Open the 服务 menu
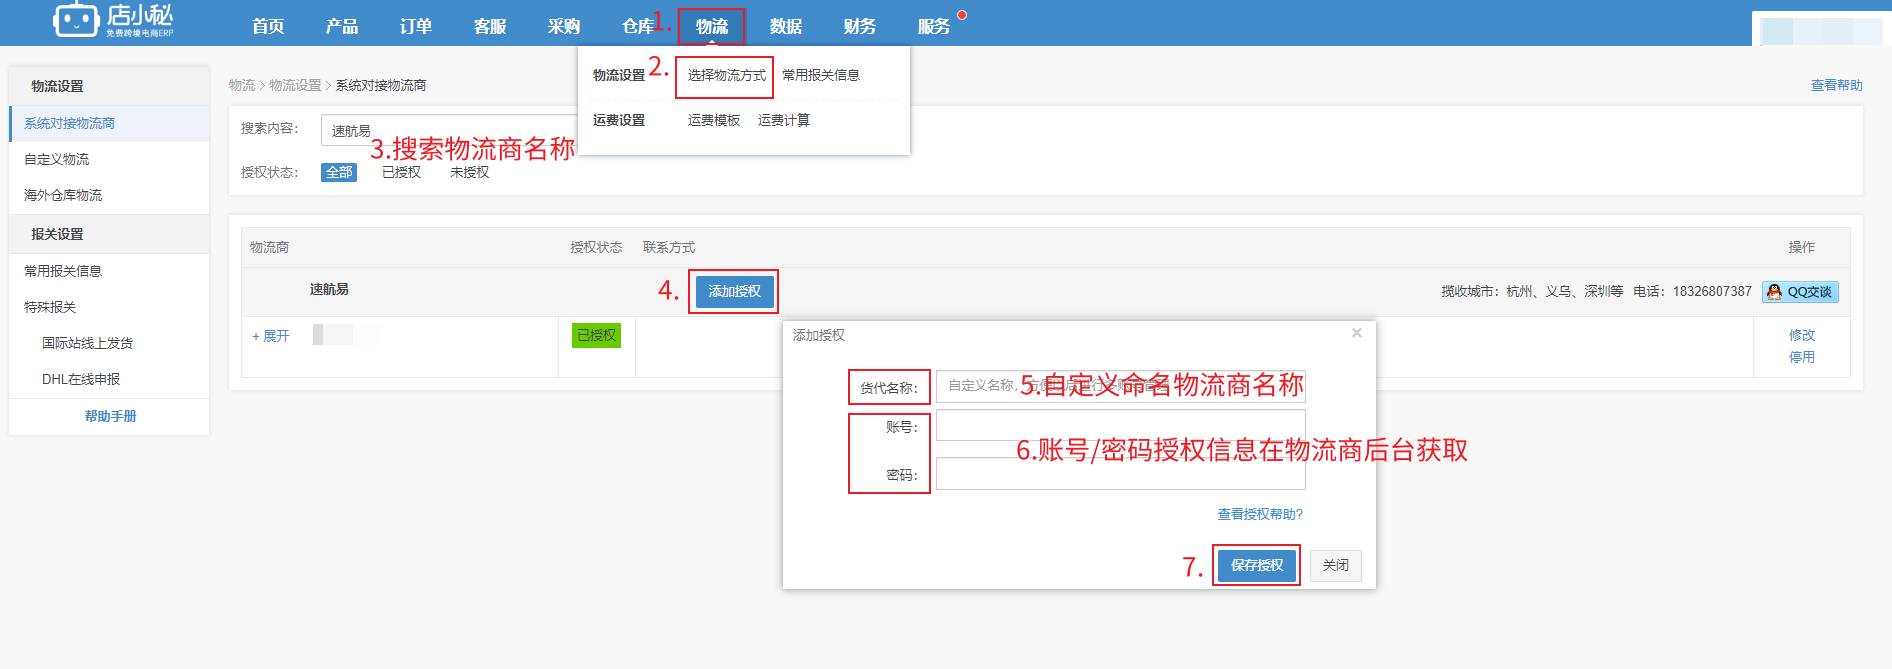Screen dimensions: 1892x669 934,26
